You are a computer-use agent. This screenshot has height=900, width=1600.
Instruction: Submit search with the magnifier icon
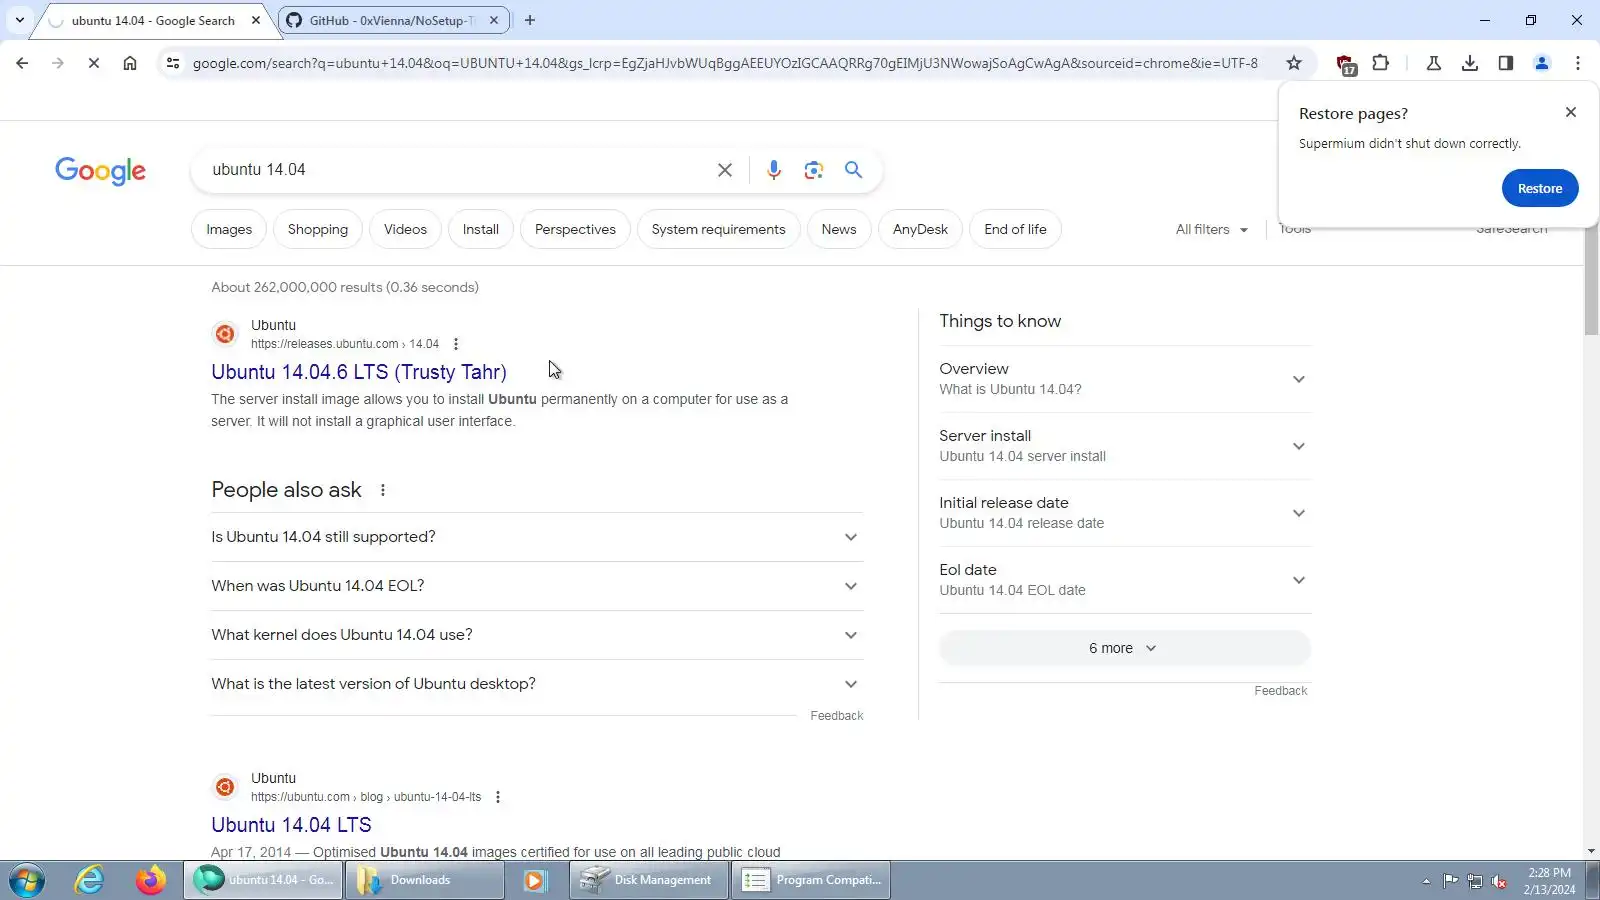click(x=853, y=170)
